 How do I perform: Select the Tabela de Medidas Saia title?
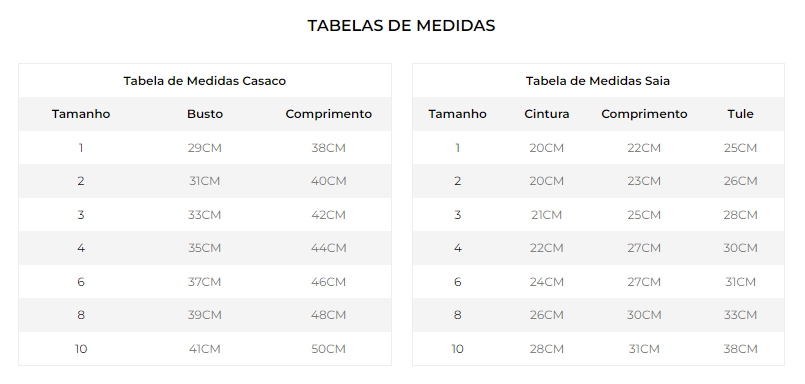pos(598,81)
